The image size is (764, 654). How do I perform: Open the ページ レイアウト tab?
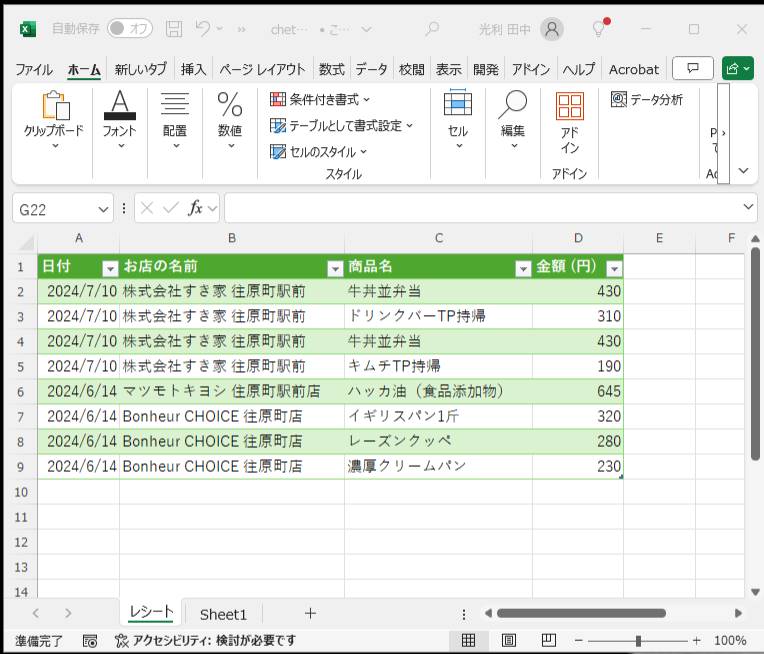(x=262, y=70)
